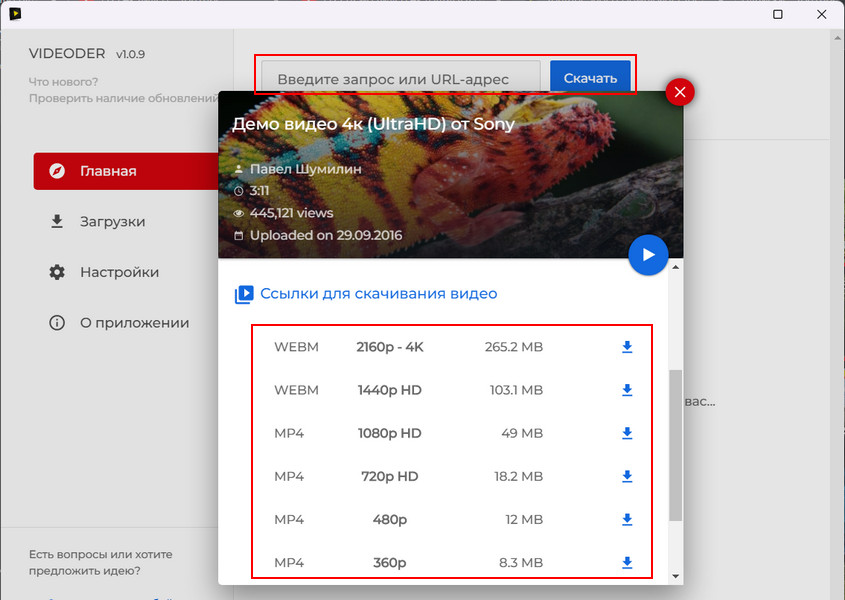This screenshot has height=600, width=845.
Task: Click the v1.0.9 version label
Action: click(x=130, y=54)
